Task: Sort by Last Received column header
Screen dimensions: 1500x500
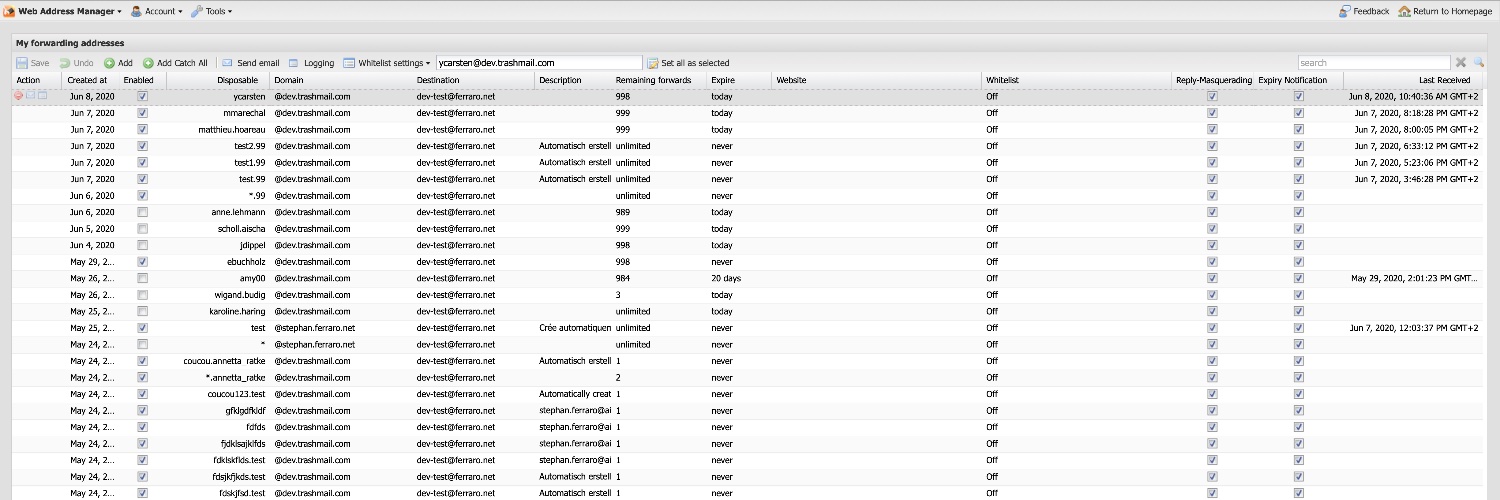Action: click(1413, 80)
